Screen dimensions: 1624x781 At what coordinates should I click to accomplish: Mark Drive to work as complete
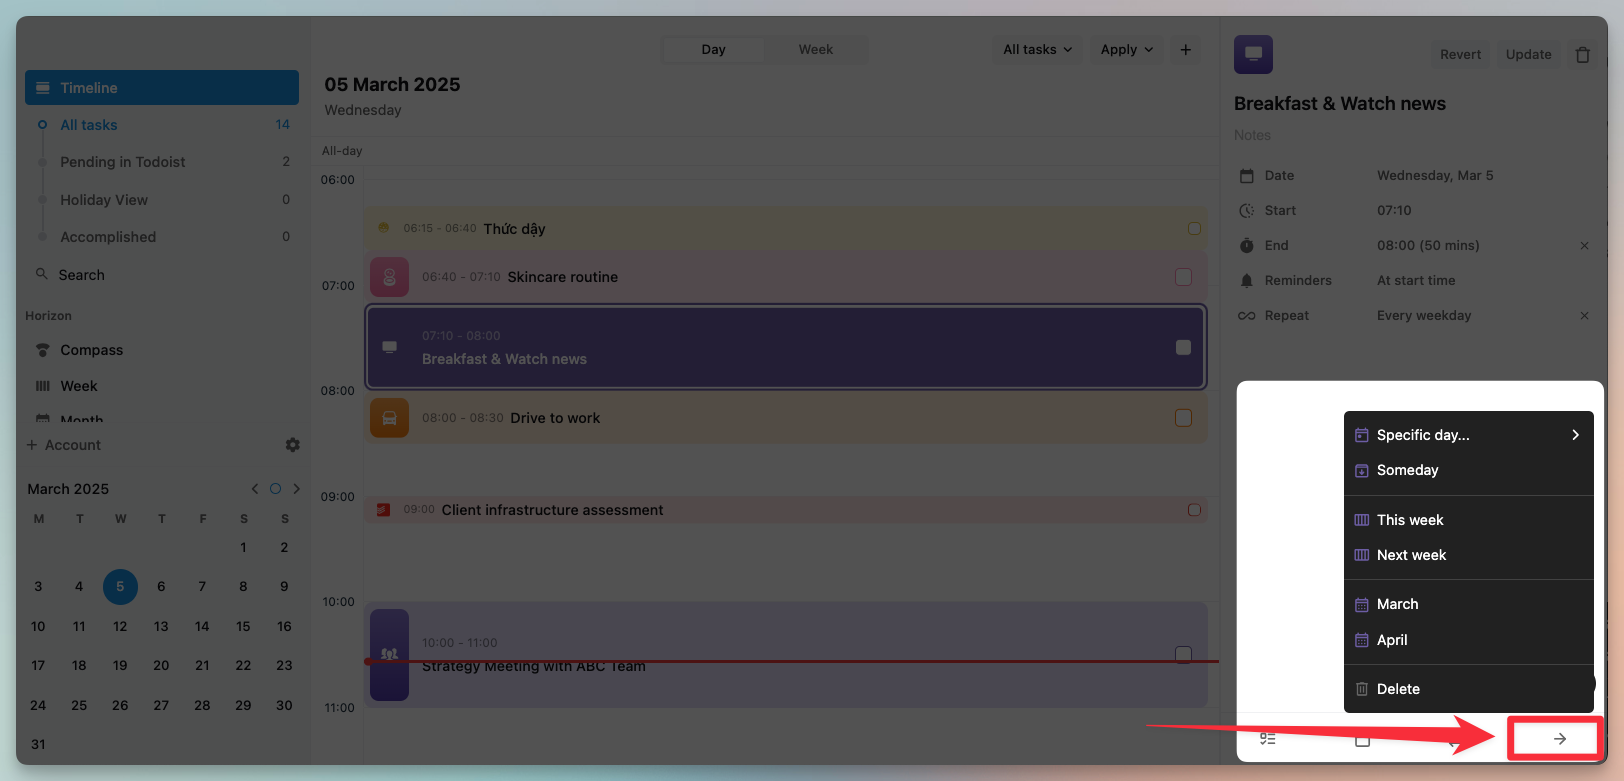tap(1183, 418)
